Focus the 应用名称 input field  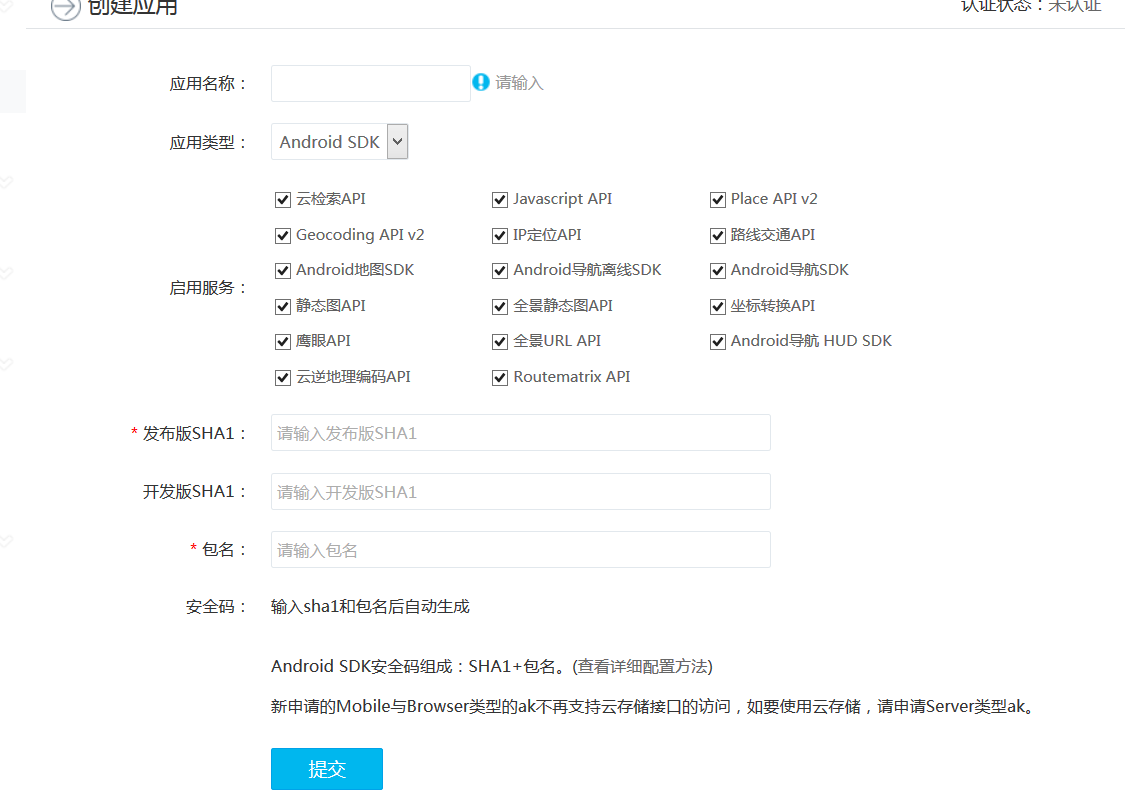(x=370, y=83)
